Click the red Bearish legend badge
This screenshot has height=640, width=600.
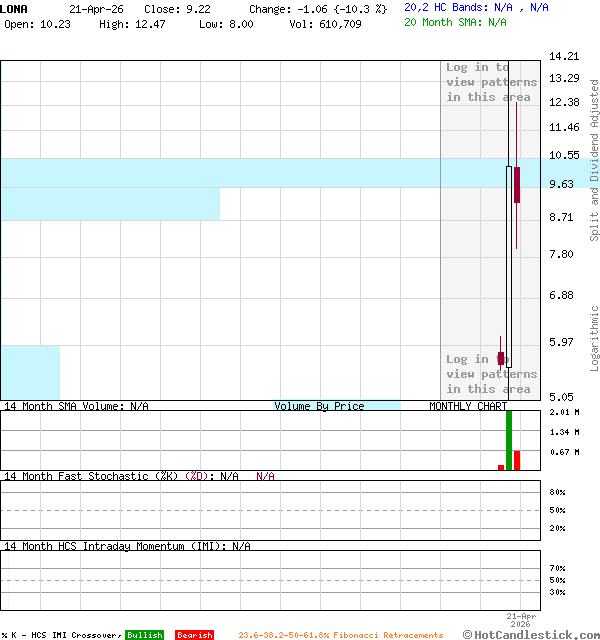194,635
